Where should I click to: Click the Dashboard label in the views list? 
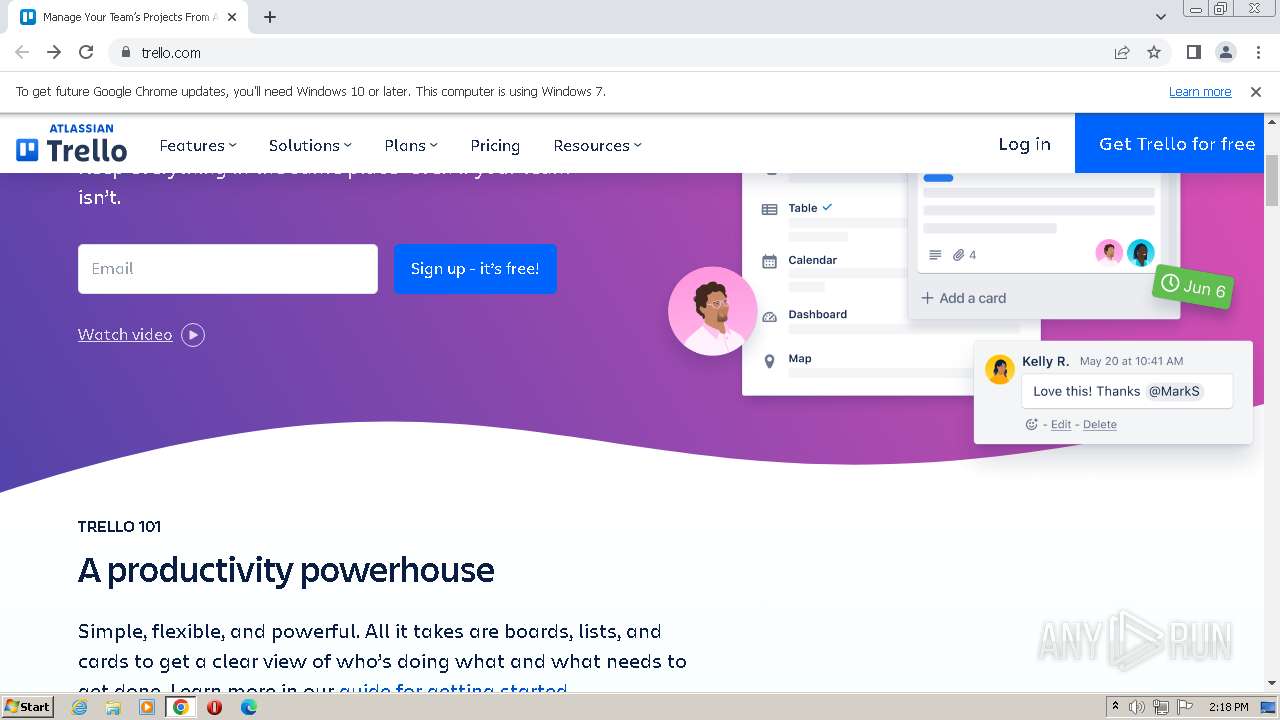click(x=817, y=314)
